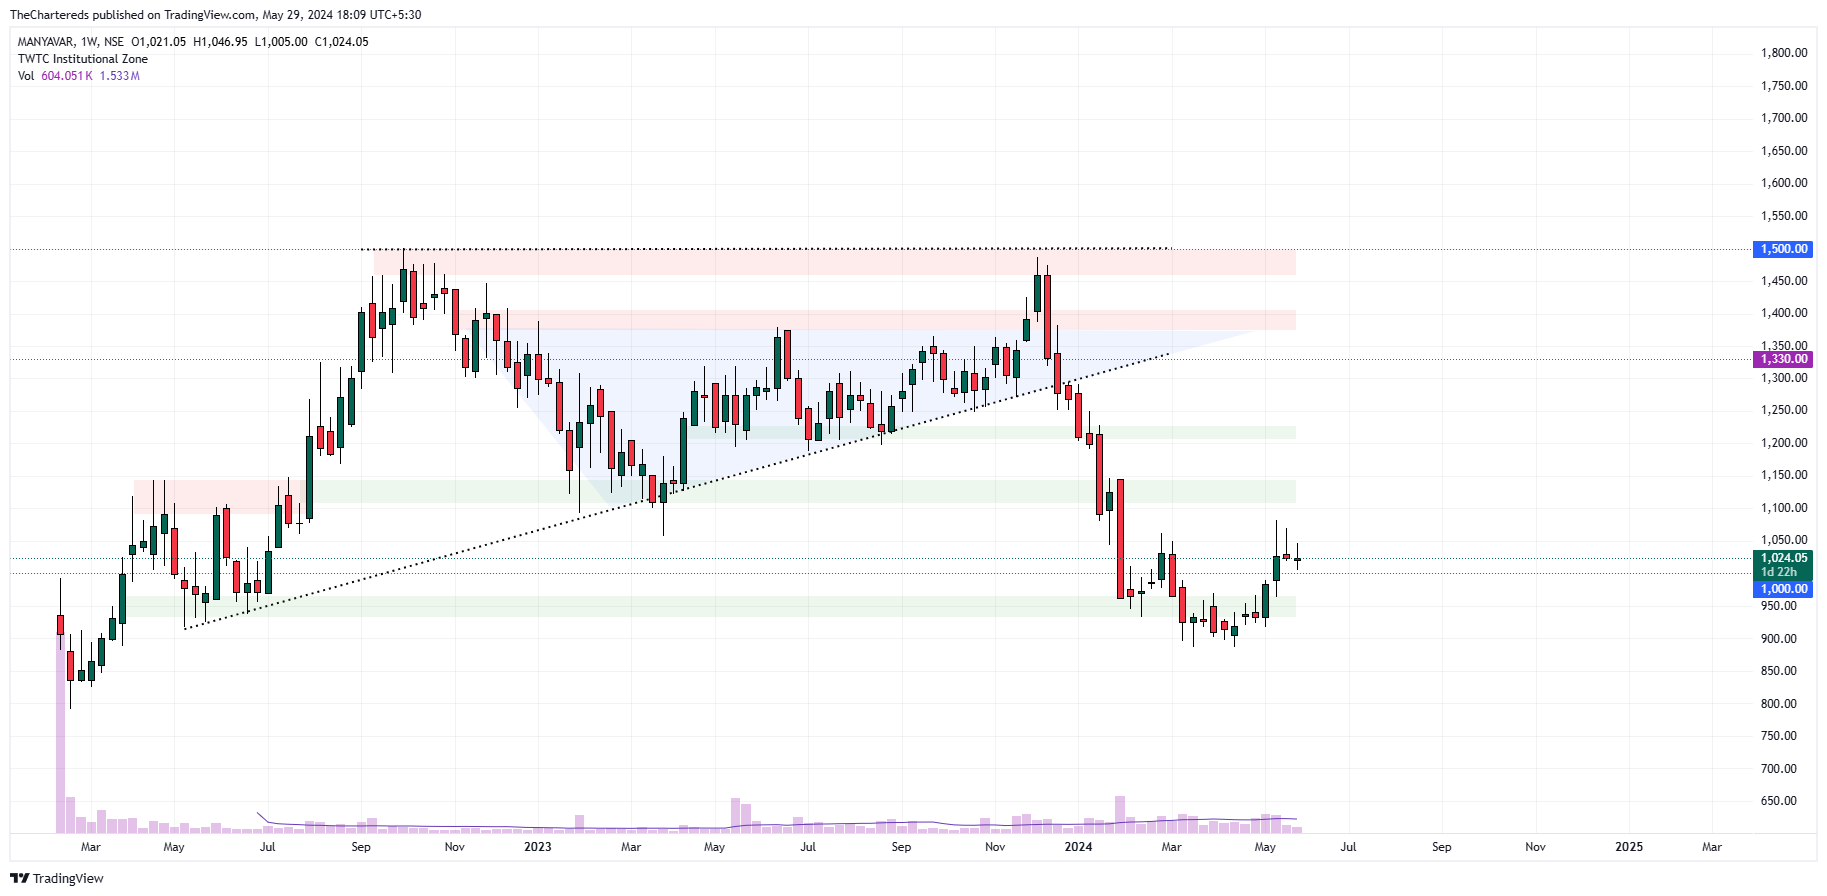Click the 1,450.00 price axis label

click(1784, 281)
